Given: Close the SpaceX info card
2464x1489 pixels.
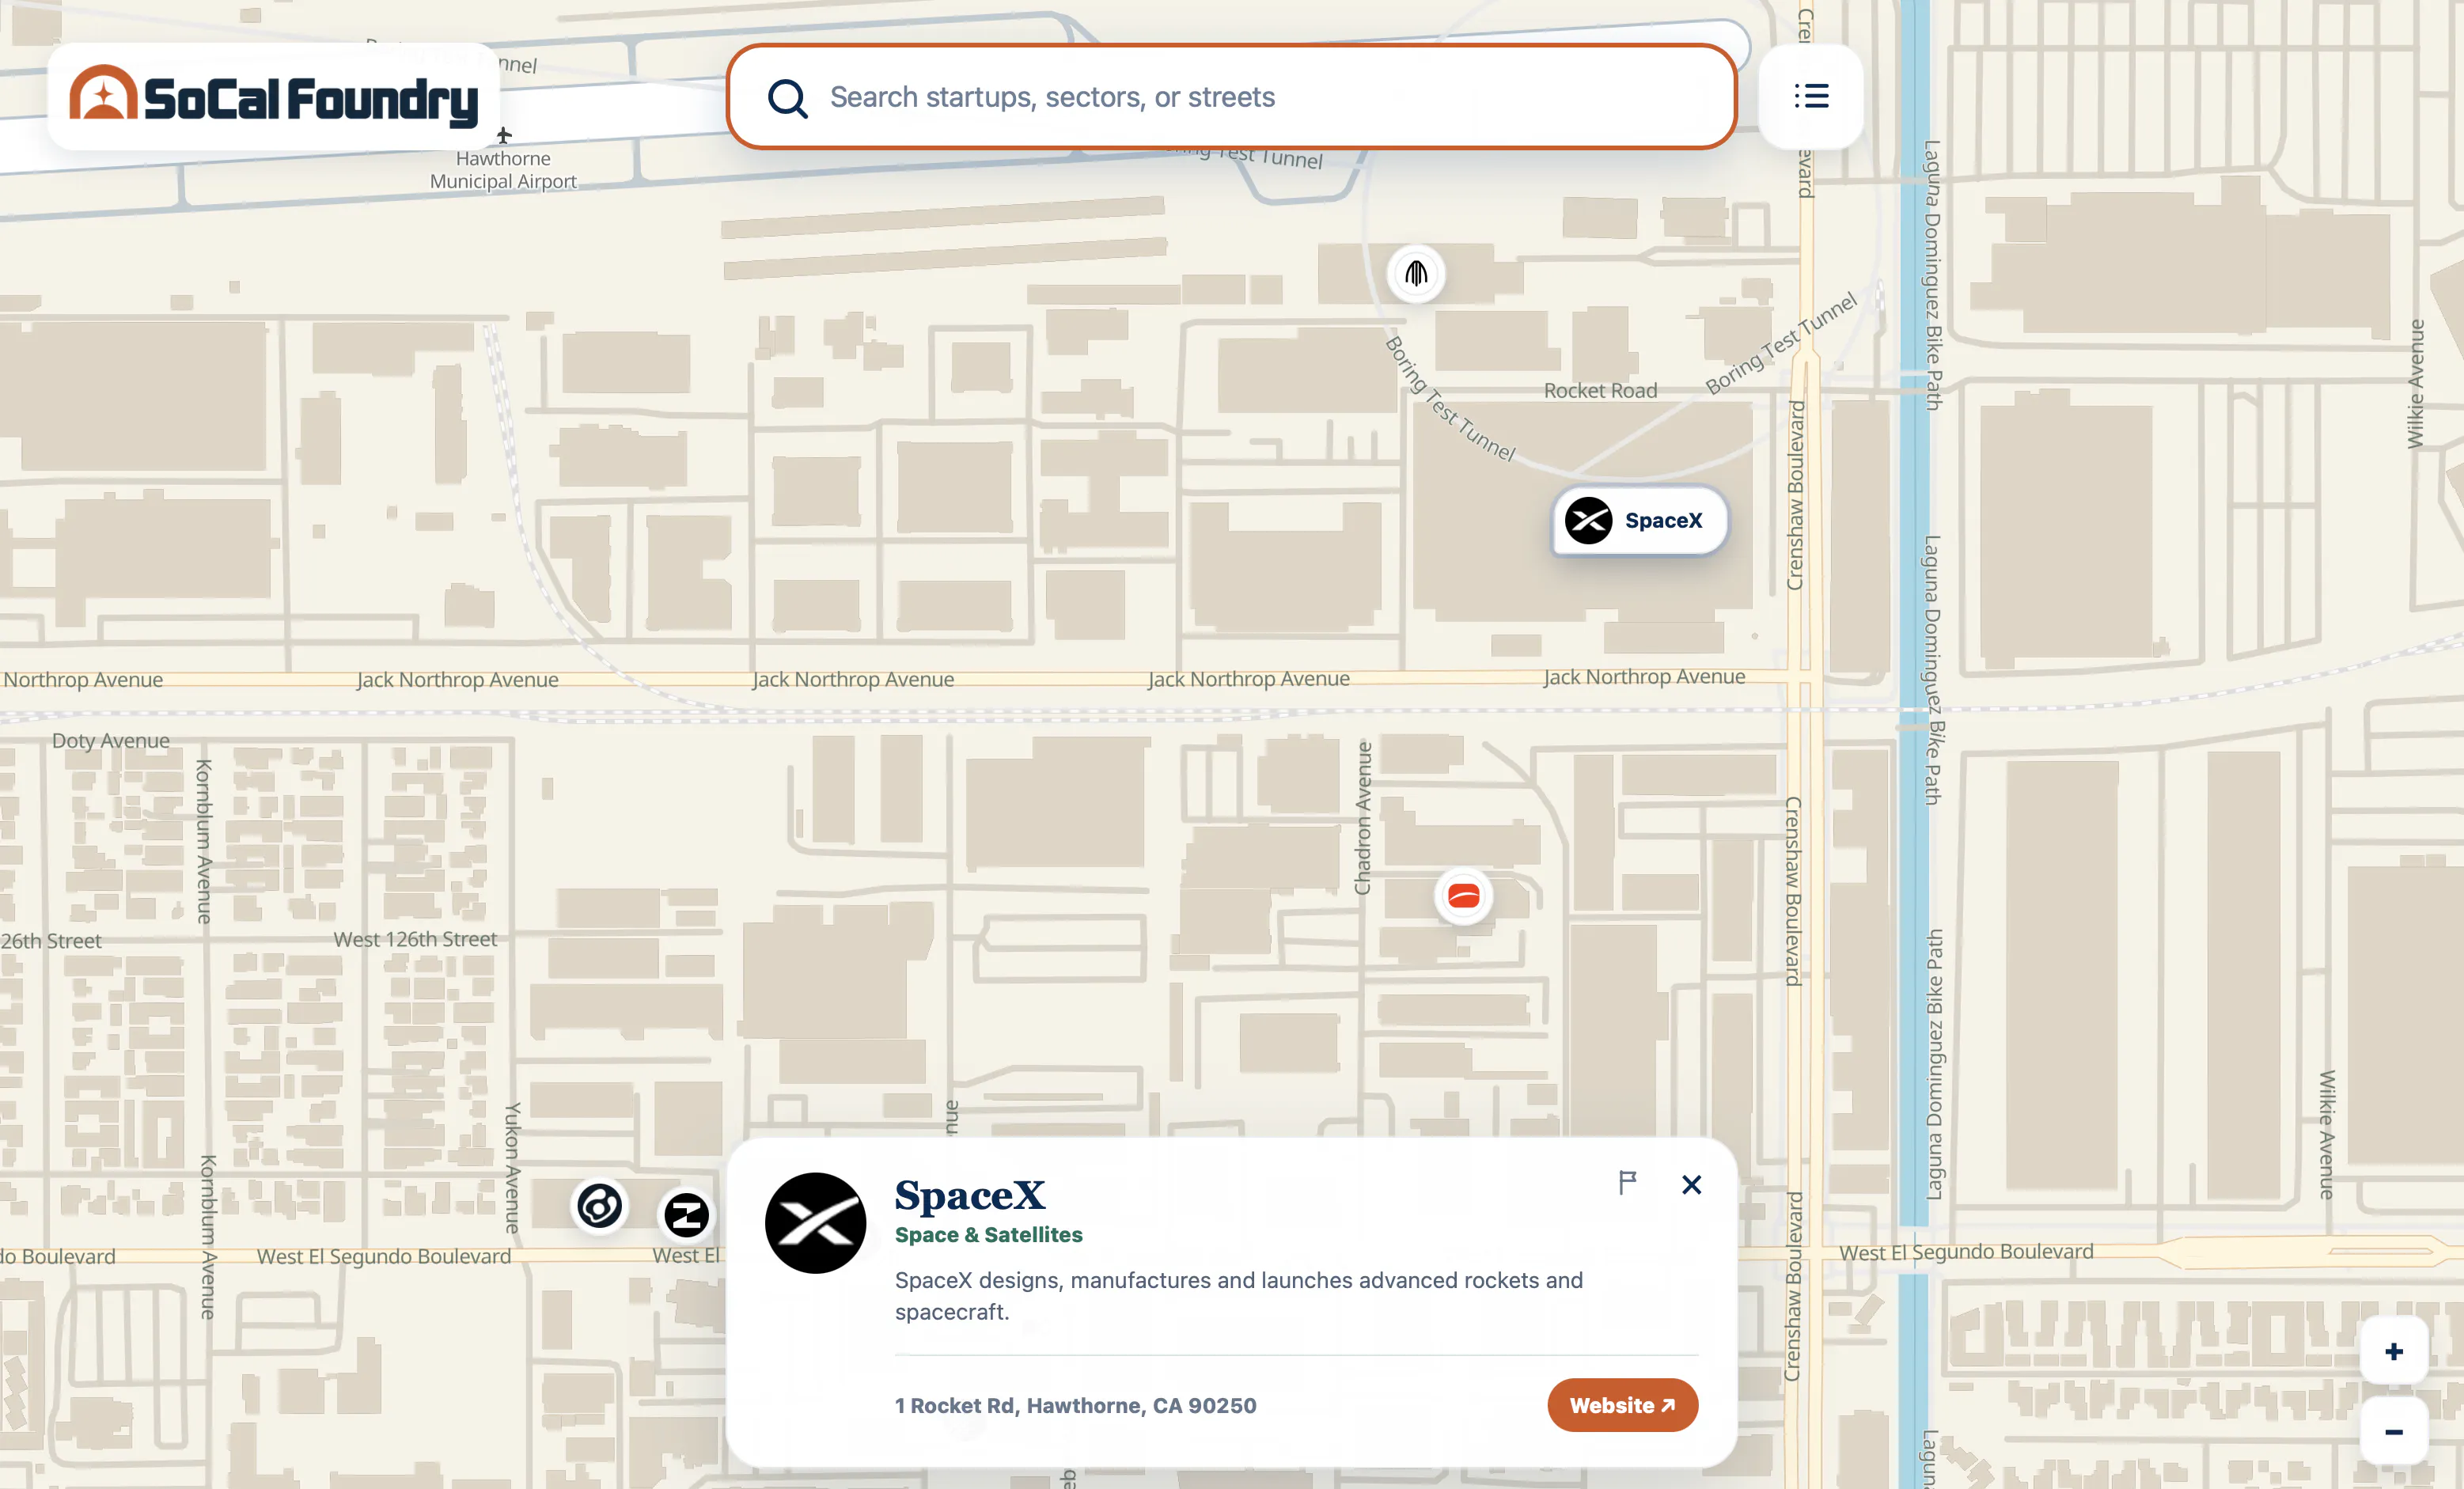Looking at the screenshot, I should coord(1691,1184).
